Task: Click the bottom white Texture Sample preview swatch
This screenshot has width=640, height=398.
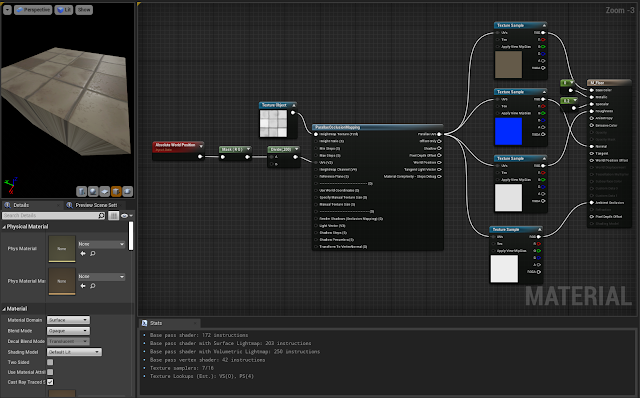Action: coord(504,269)
